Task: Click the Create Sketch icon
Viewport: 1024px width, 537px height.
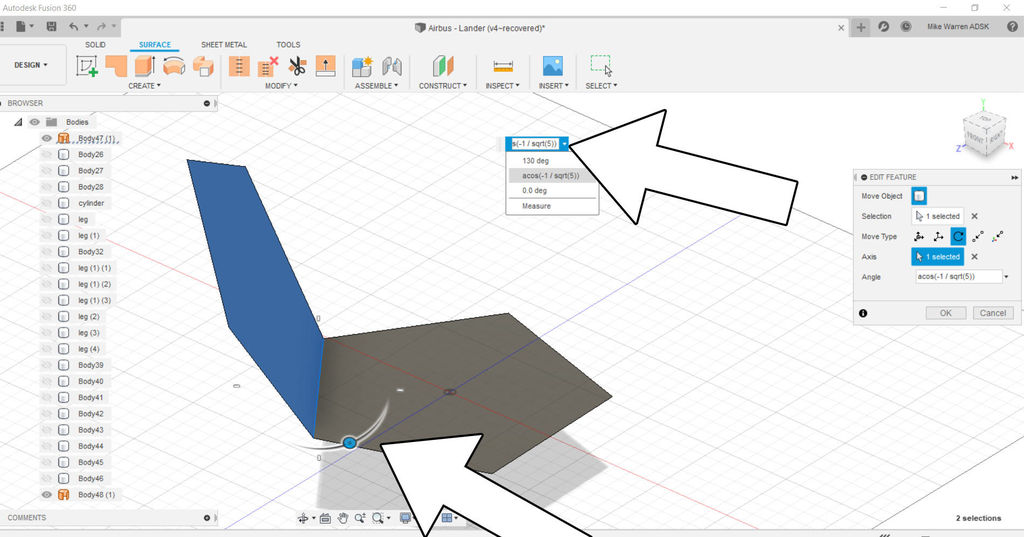Action: pos(87,66)
